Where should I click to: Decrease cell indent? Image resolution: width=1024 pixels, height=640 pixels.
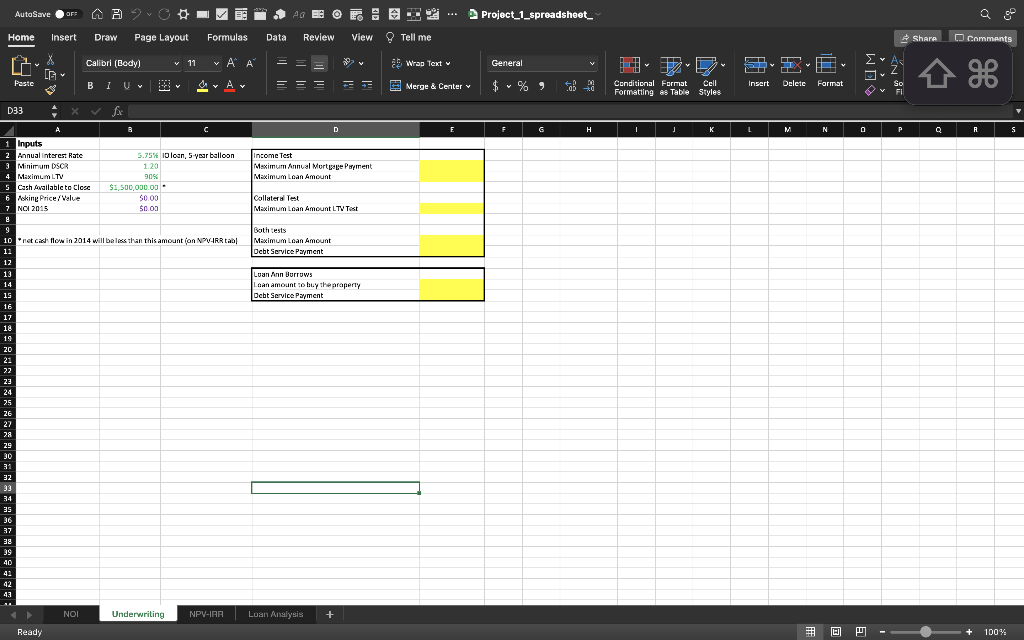coord(348,86)
